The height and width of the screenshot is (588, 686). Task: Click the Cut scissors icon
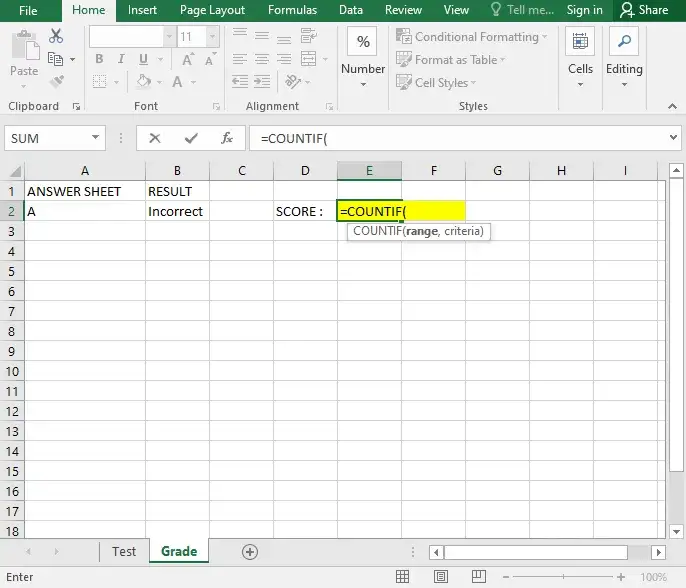56,37
